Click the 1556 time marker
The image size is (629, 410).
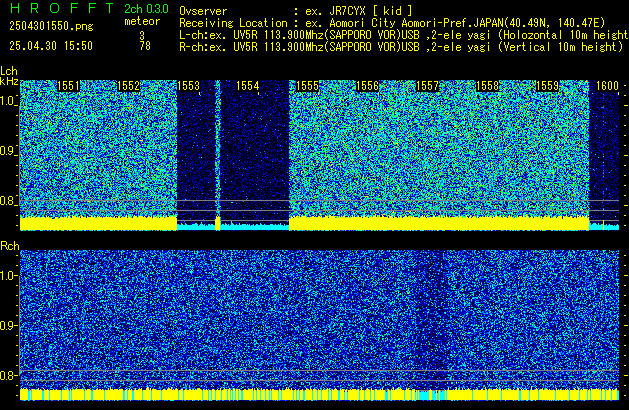coord(367,86)
